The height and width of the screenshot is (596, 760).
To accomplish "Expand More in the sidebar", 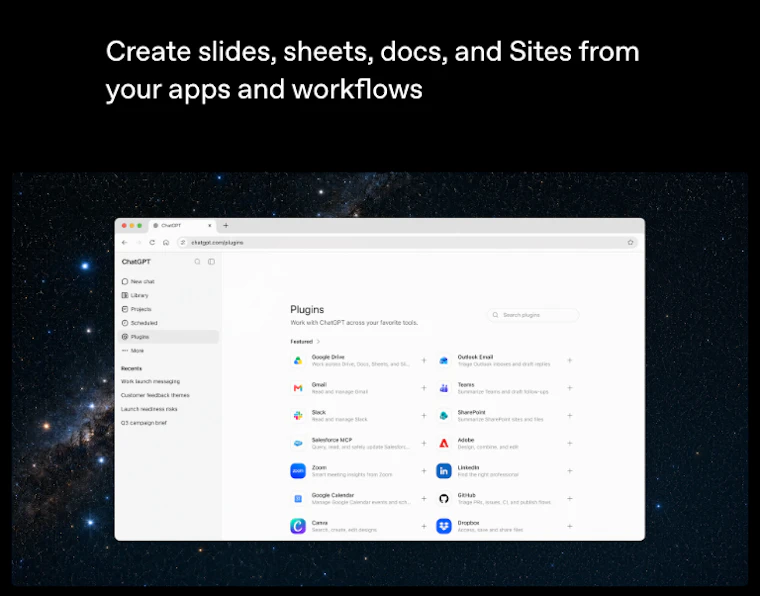I will point(168,350).
